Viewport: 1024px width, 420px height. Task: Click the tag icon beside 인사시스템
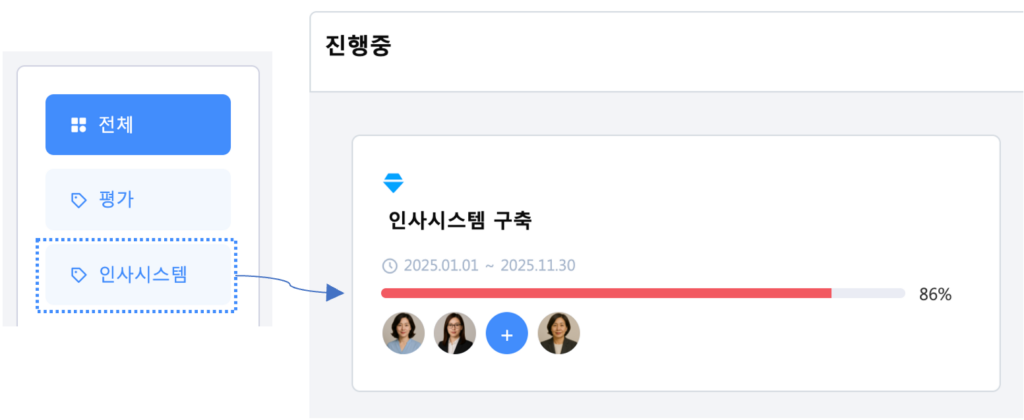tap(78, 274)
